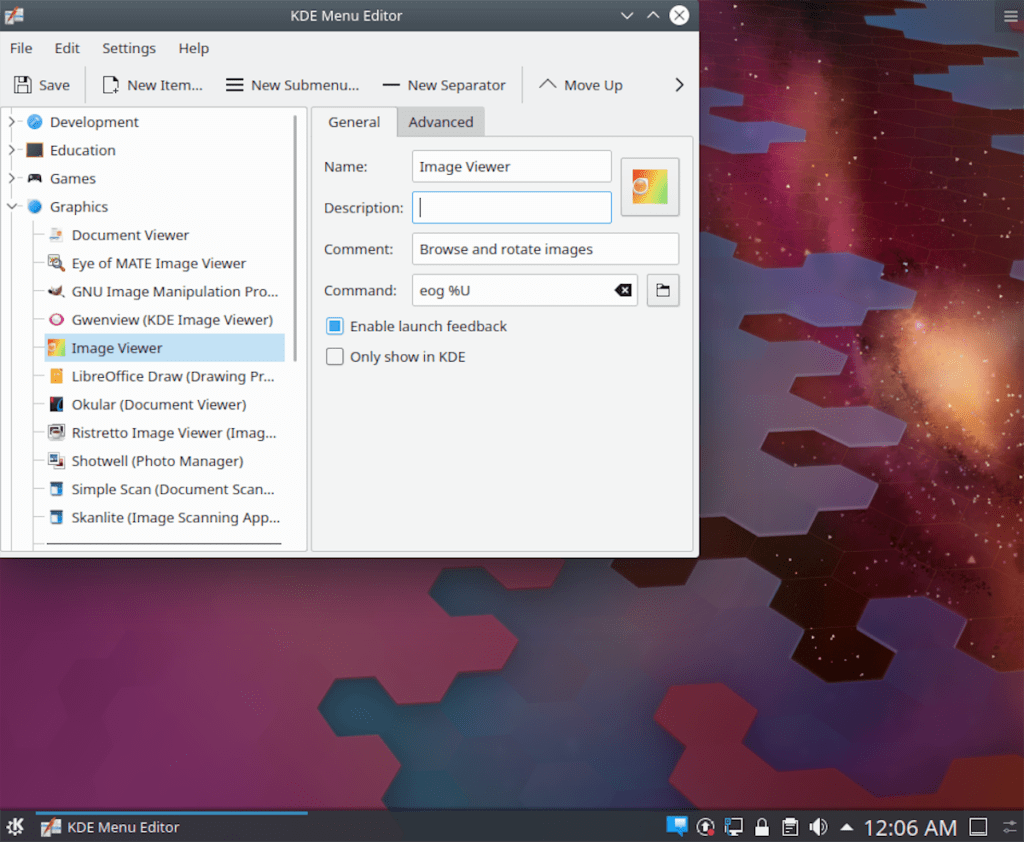Open the file browser next to Command field
Image resolution: width=1024 pixels, height=842 pixels.
click(x=663, y=290)
